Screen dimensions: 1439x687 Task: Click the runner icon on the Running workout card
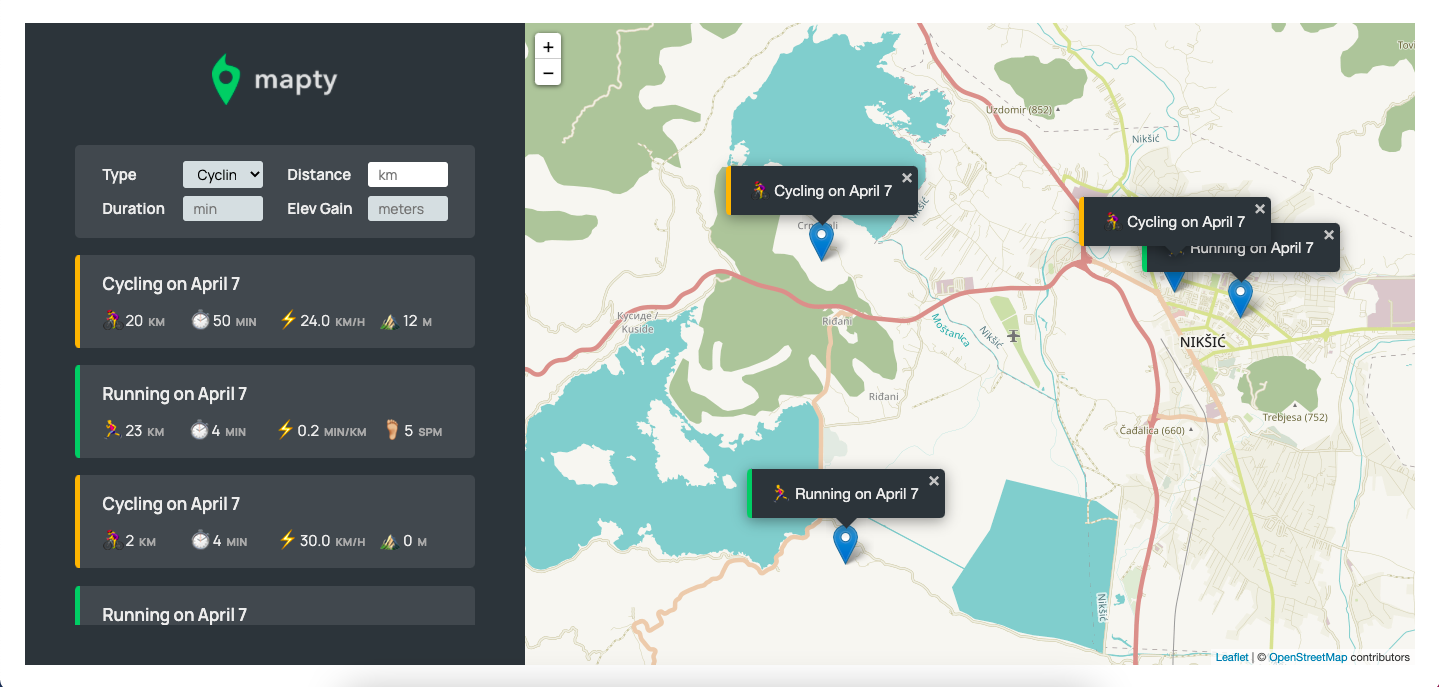coord(111,431)
